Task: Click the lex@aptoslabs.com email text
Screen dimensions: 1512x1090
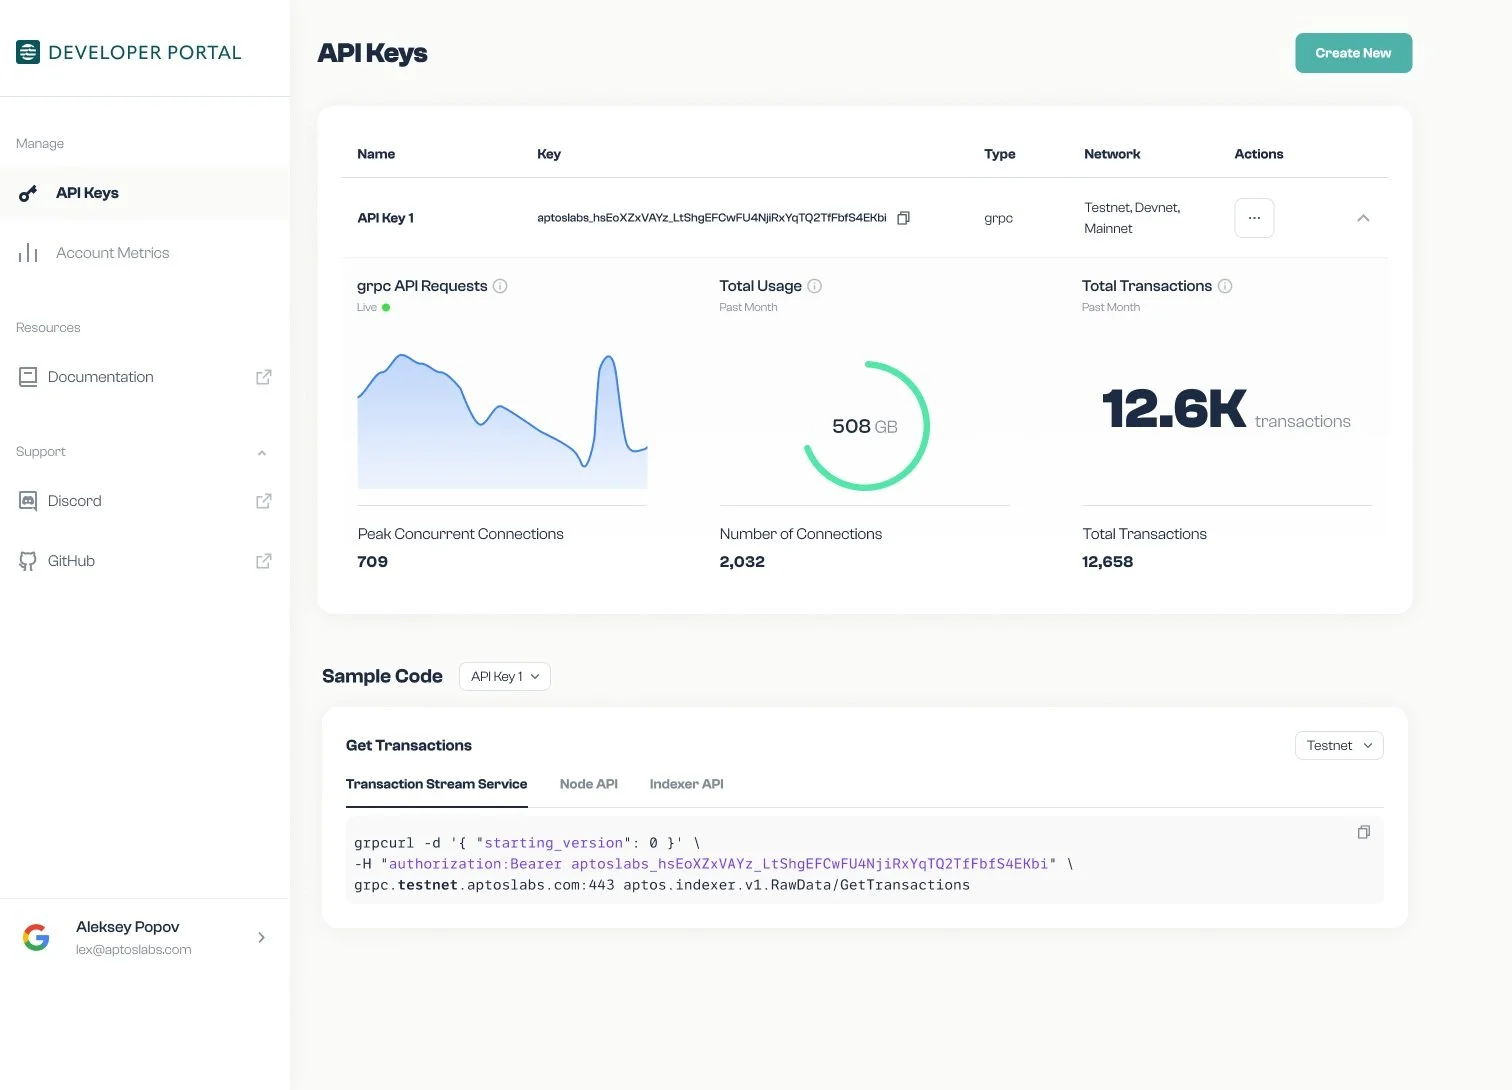Action: pos(133,950)
